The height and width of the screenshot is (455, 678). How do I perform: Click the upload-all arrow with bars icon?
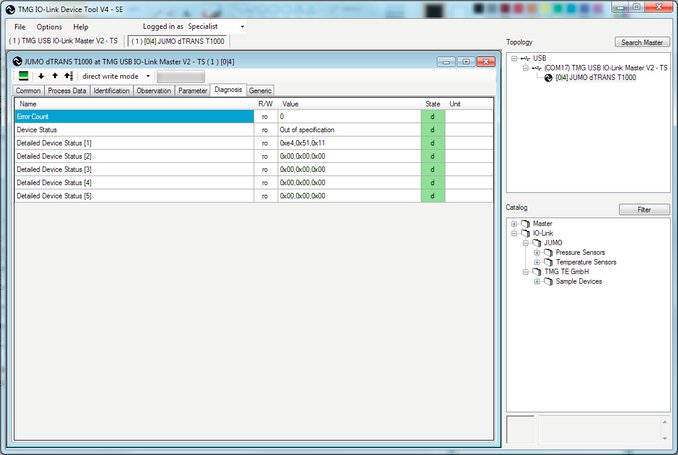tap(69, 76)
